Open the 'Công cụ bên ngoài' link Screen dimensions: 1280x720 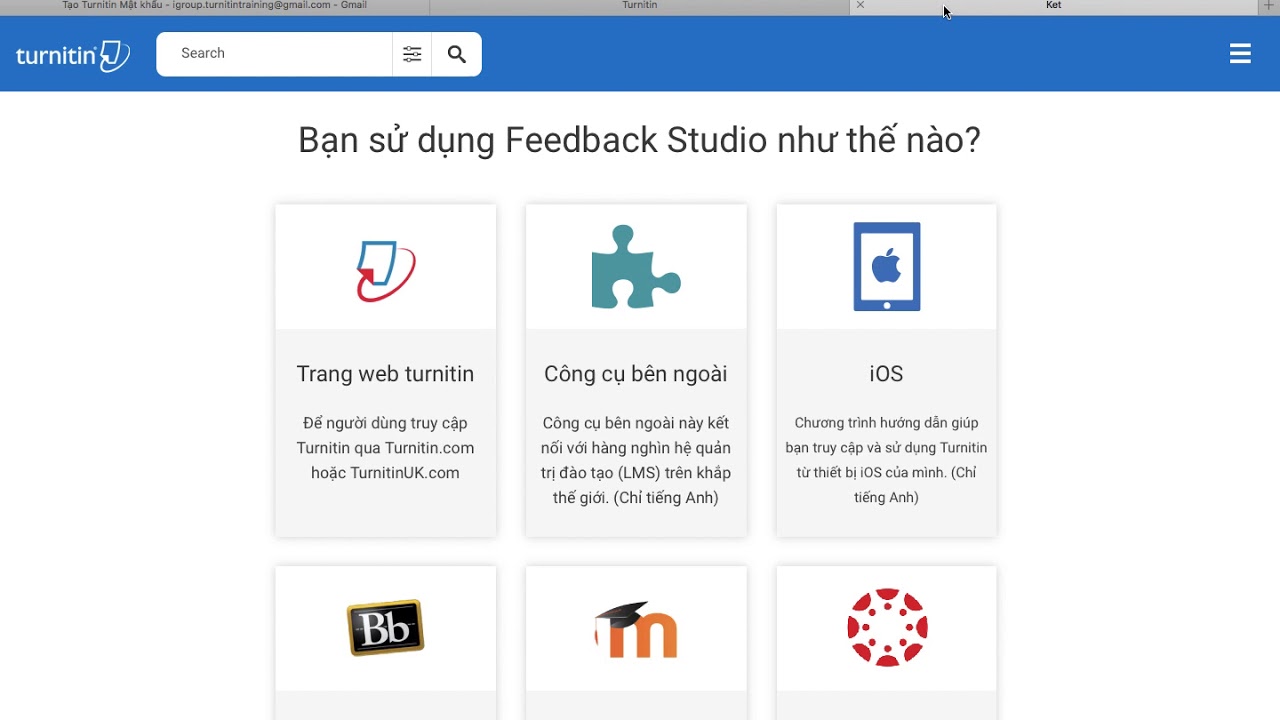click(636, 374)
